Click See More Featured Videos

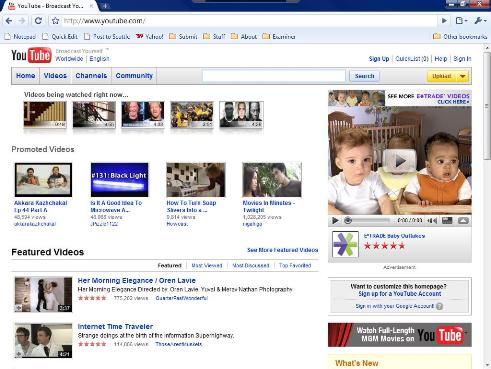click(283, 250)
